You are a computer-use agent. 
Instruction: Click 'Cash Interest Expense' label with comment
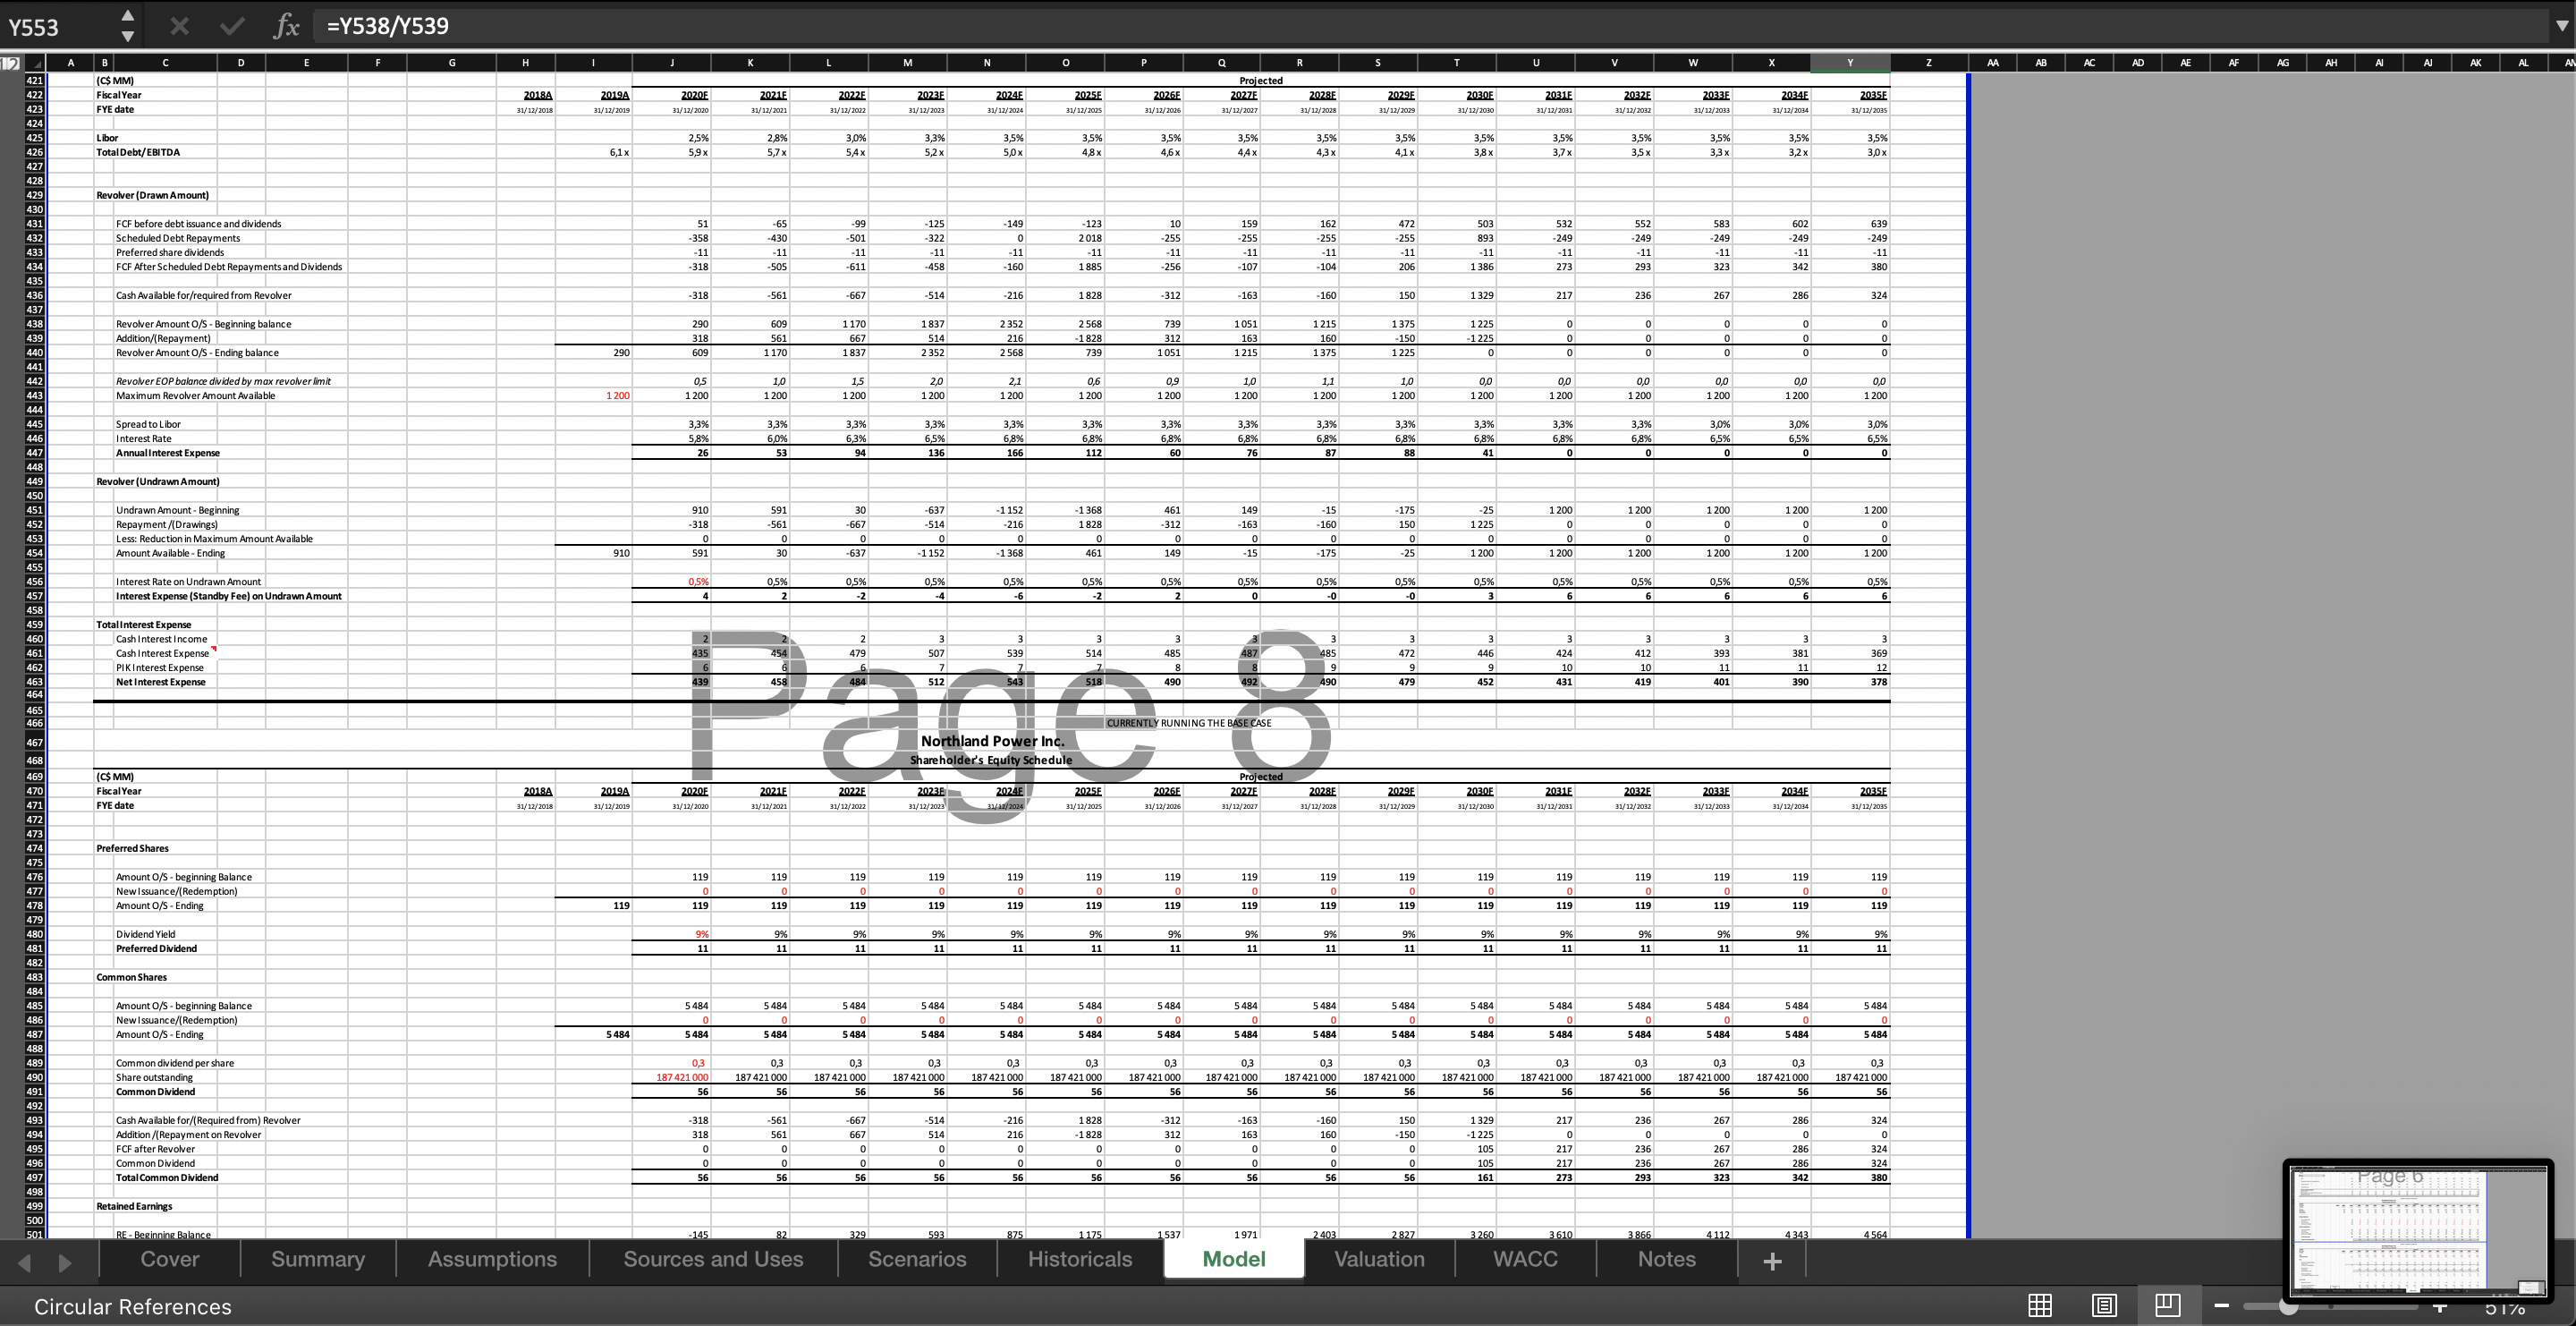pyautogui.click(x=162, y=653)
